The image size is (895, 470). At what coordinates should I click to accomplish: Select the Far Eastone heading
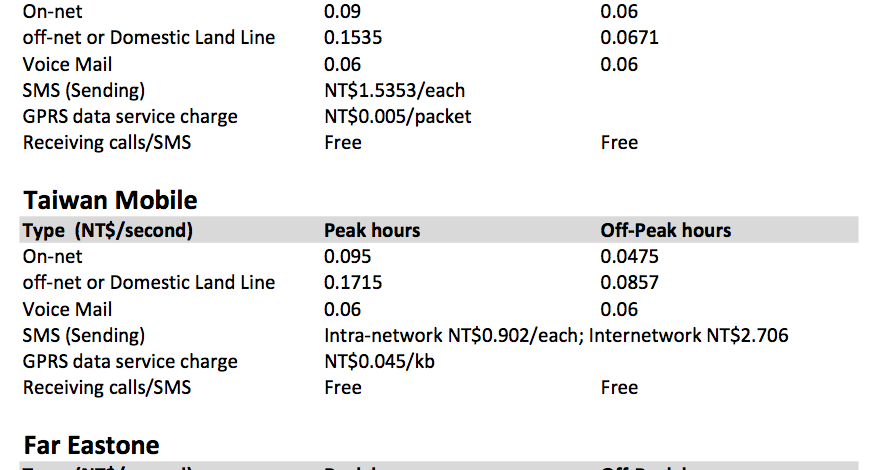91,445
